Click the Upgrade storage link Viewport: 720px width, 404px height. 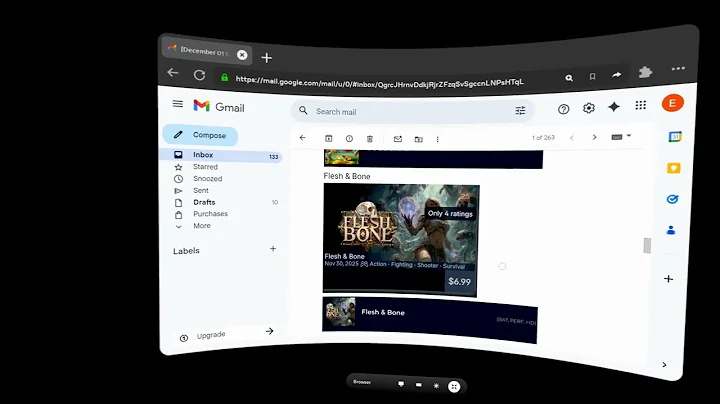tap(211, 335)
